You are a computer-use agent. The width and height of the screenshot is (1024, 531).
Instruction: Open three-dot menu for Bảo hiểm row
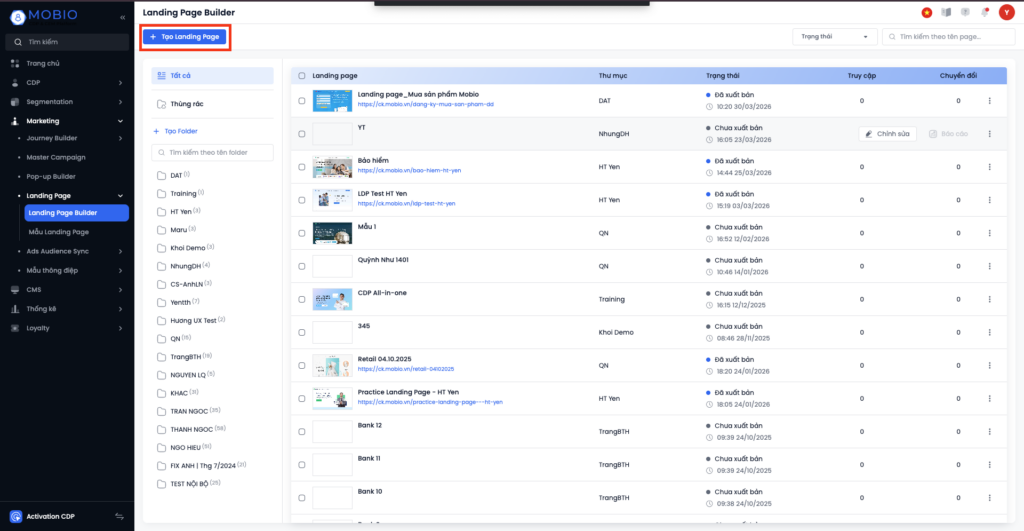point(990,166)
